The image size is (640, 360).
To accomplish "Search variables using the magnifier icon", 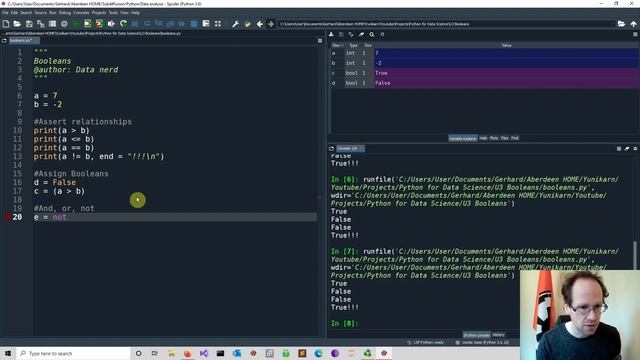I will [371, 35].
